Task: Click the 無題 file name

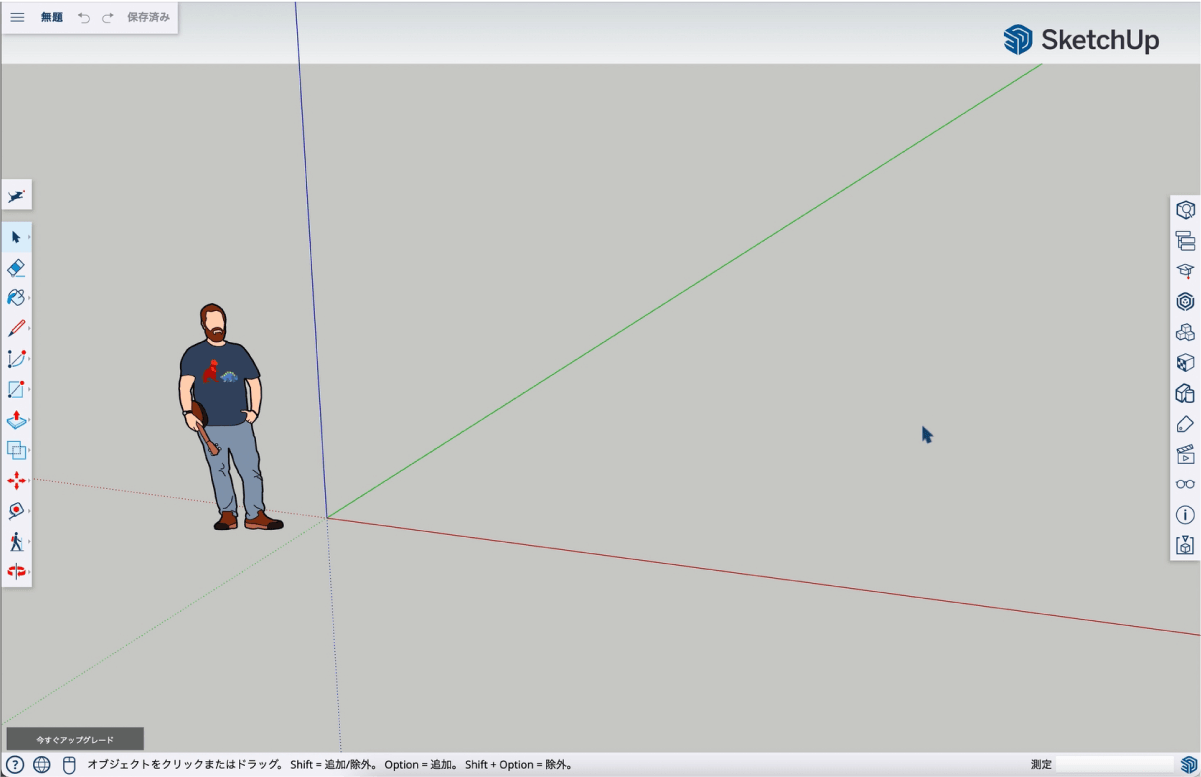Action: pos(51,17)
